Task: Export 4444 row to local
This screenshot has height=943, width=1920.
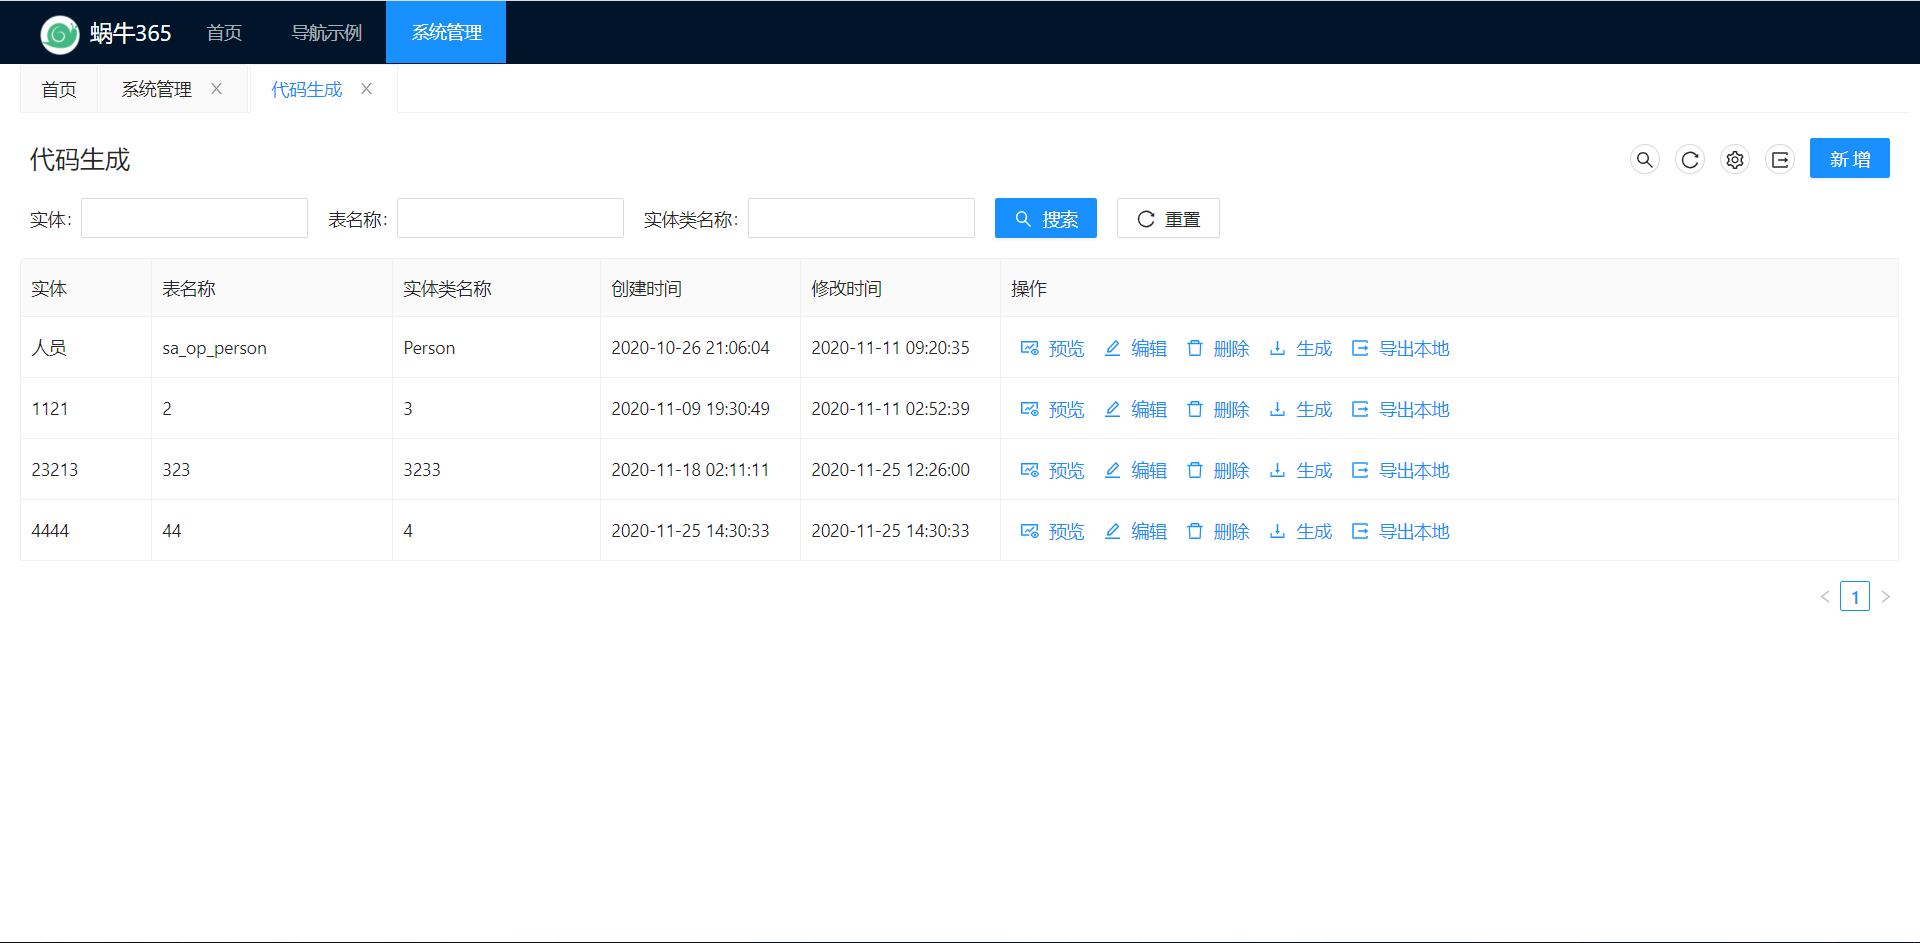Action: 1400,531
